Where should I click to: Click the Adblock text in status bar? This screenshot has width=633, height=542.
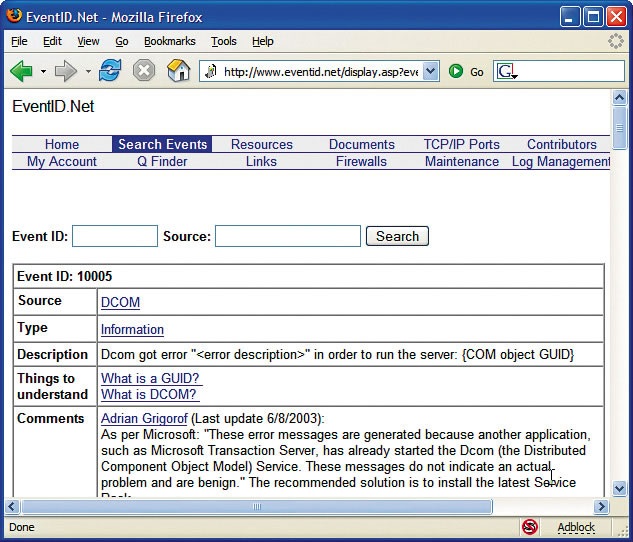576,527
